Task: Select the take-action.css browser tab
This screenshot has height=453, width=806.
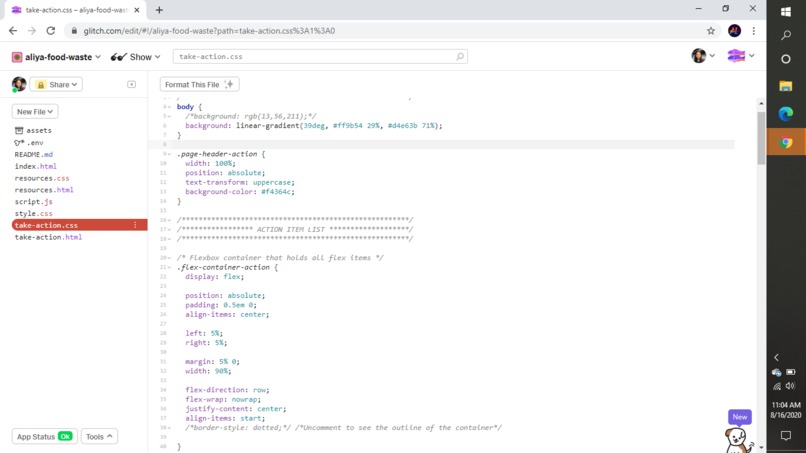Action: pos(76,10)
